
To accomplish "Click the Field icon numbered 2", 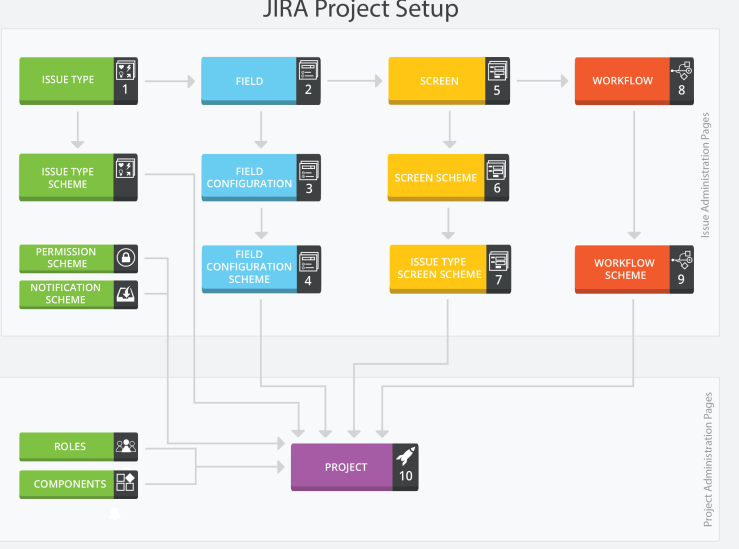I will tap(308, 72).
